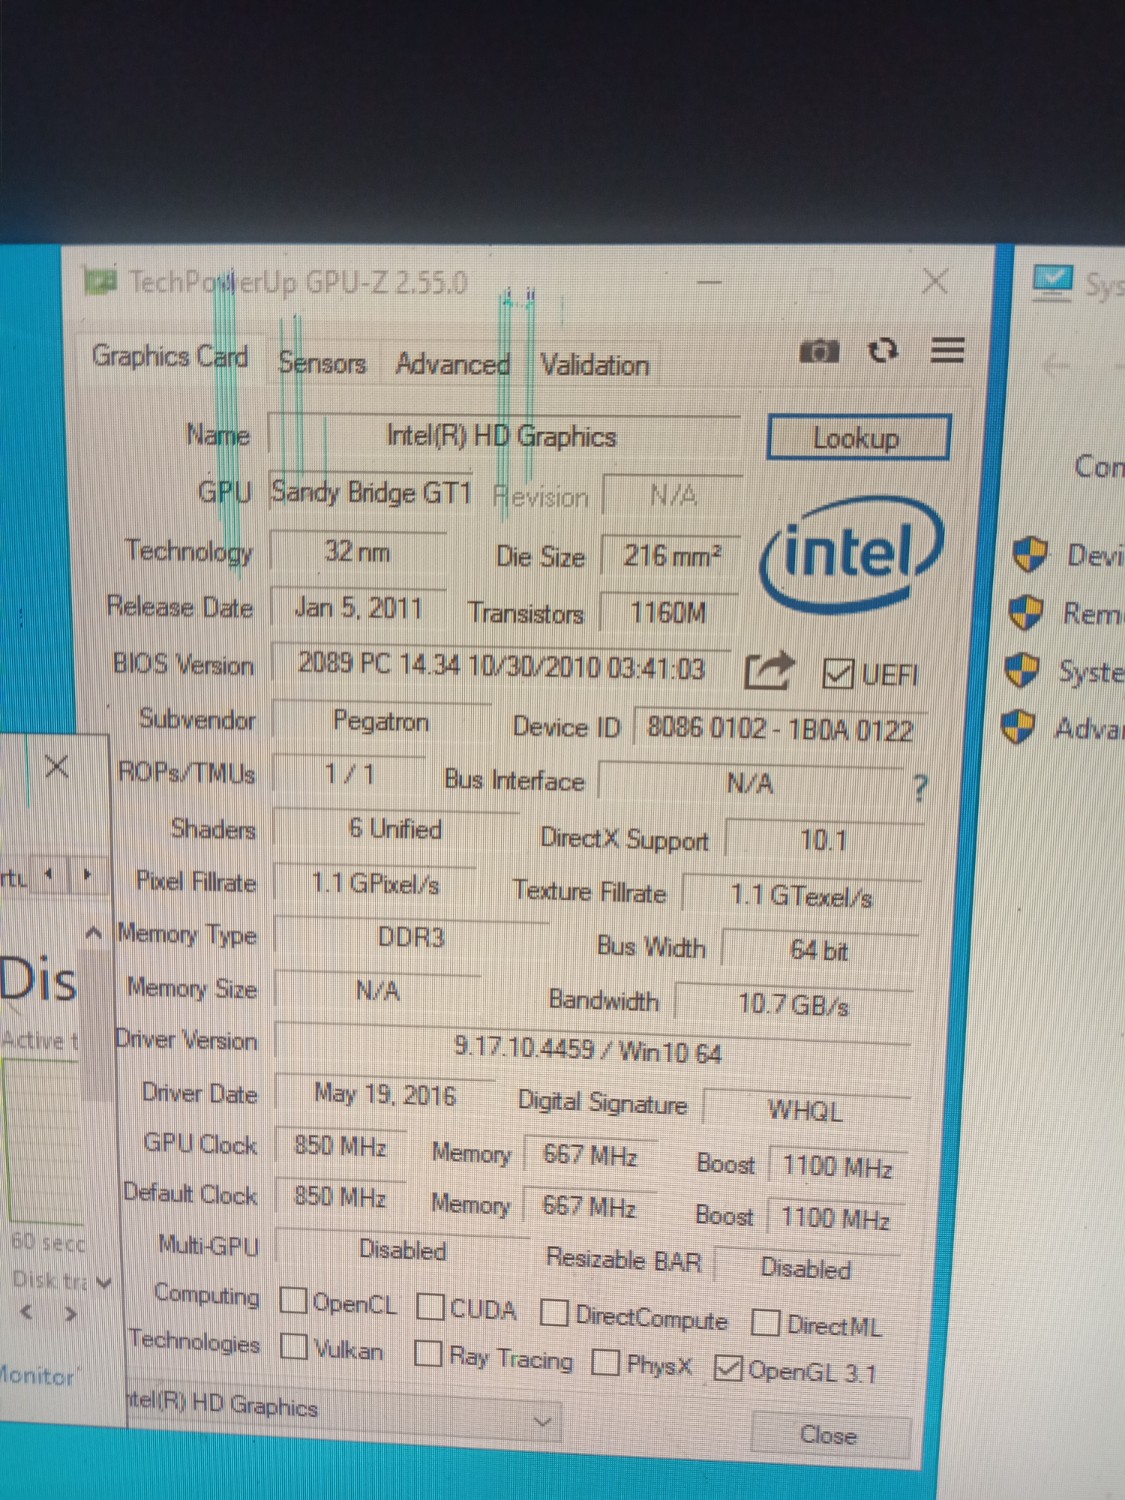Minimize the GPU-Z window
The image size is (1125, 1500).
click(710, 282)
